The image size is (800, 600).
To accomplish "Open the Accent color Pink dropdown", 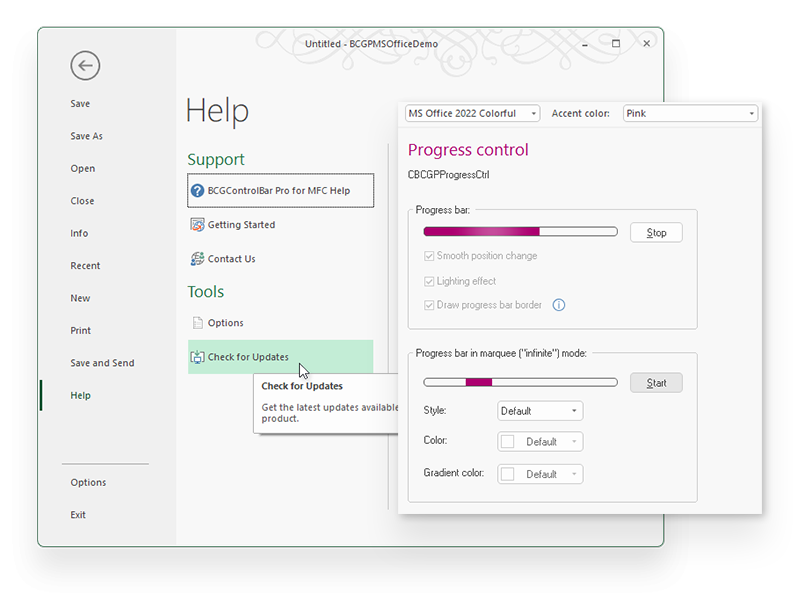I will (690, 114).
